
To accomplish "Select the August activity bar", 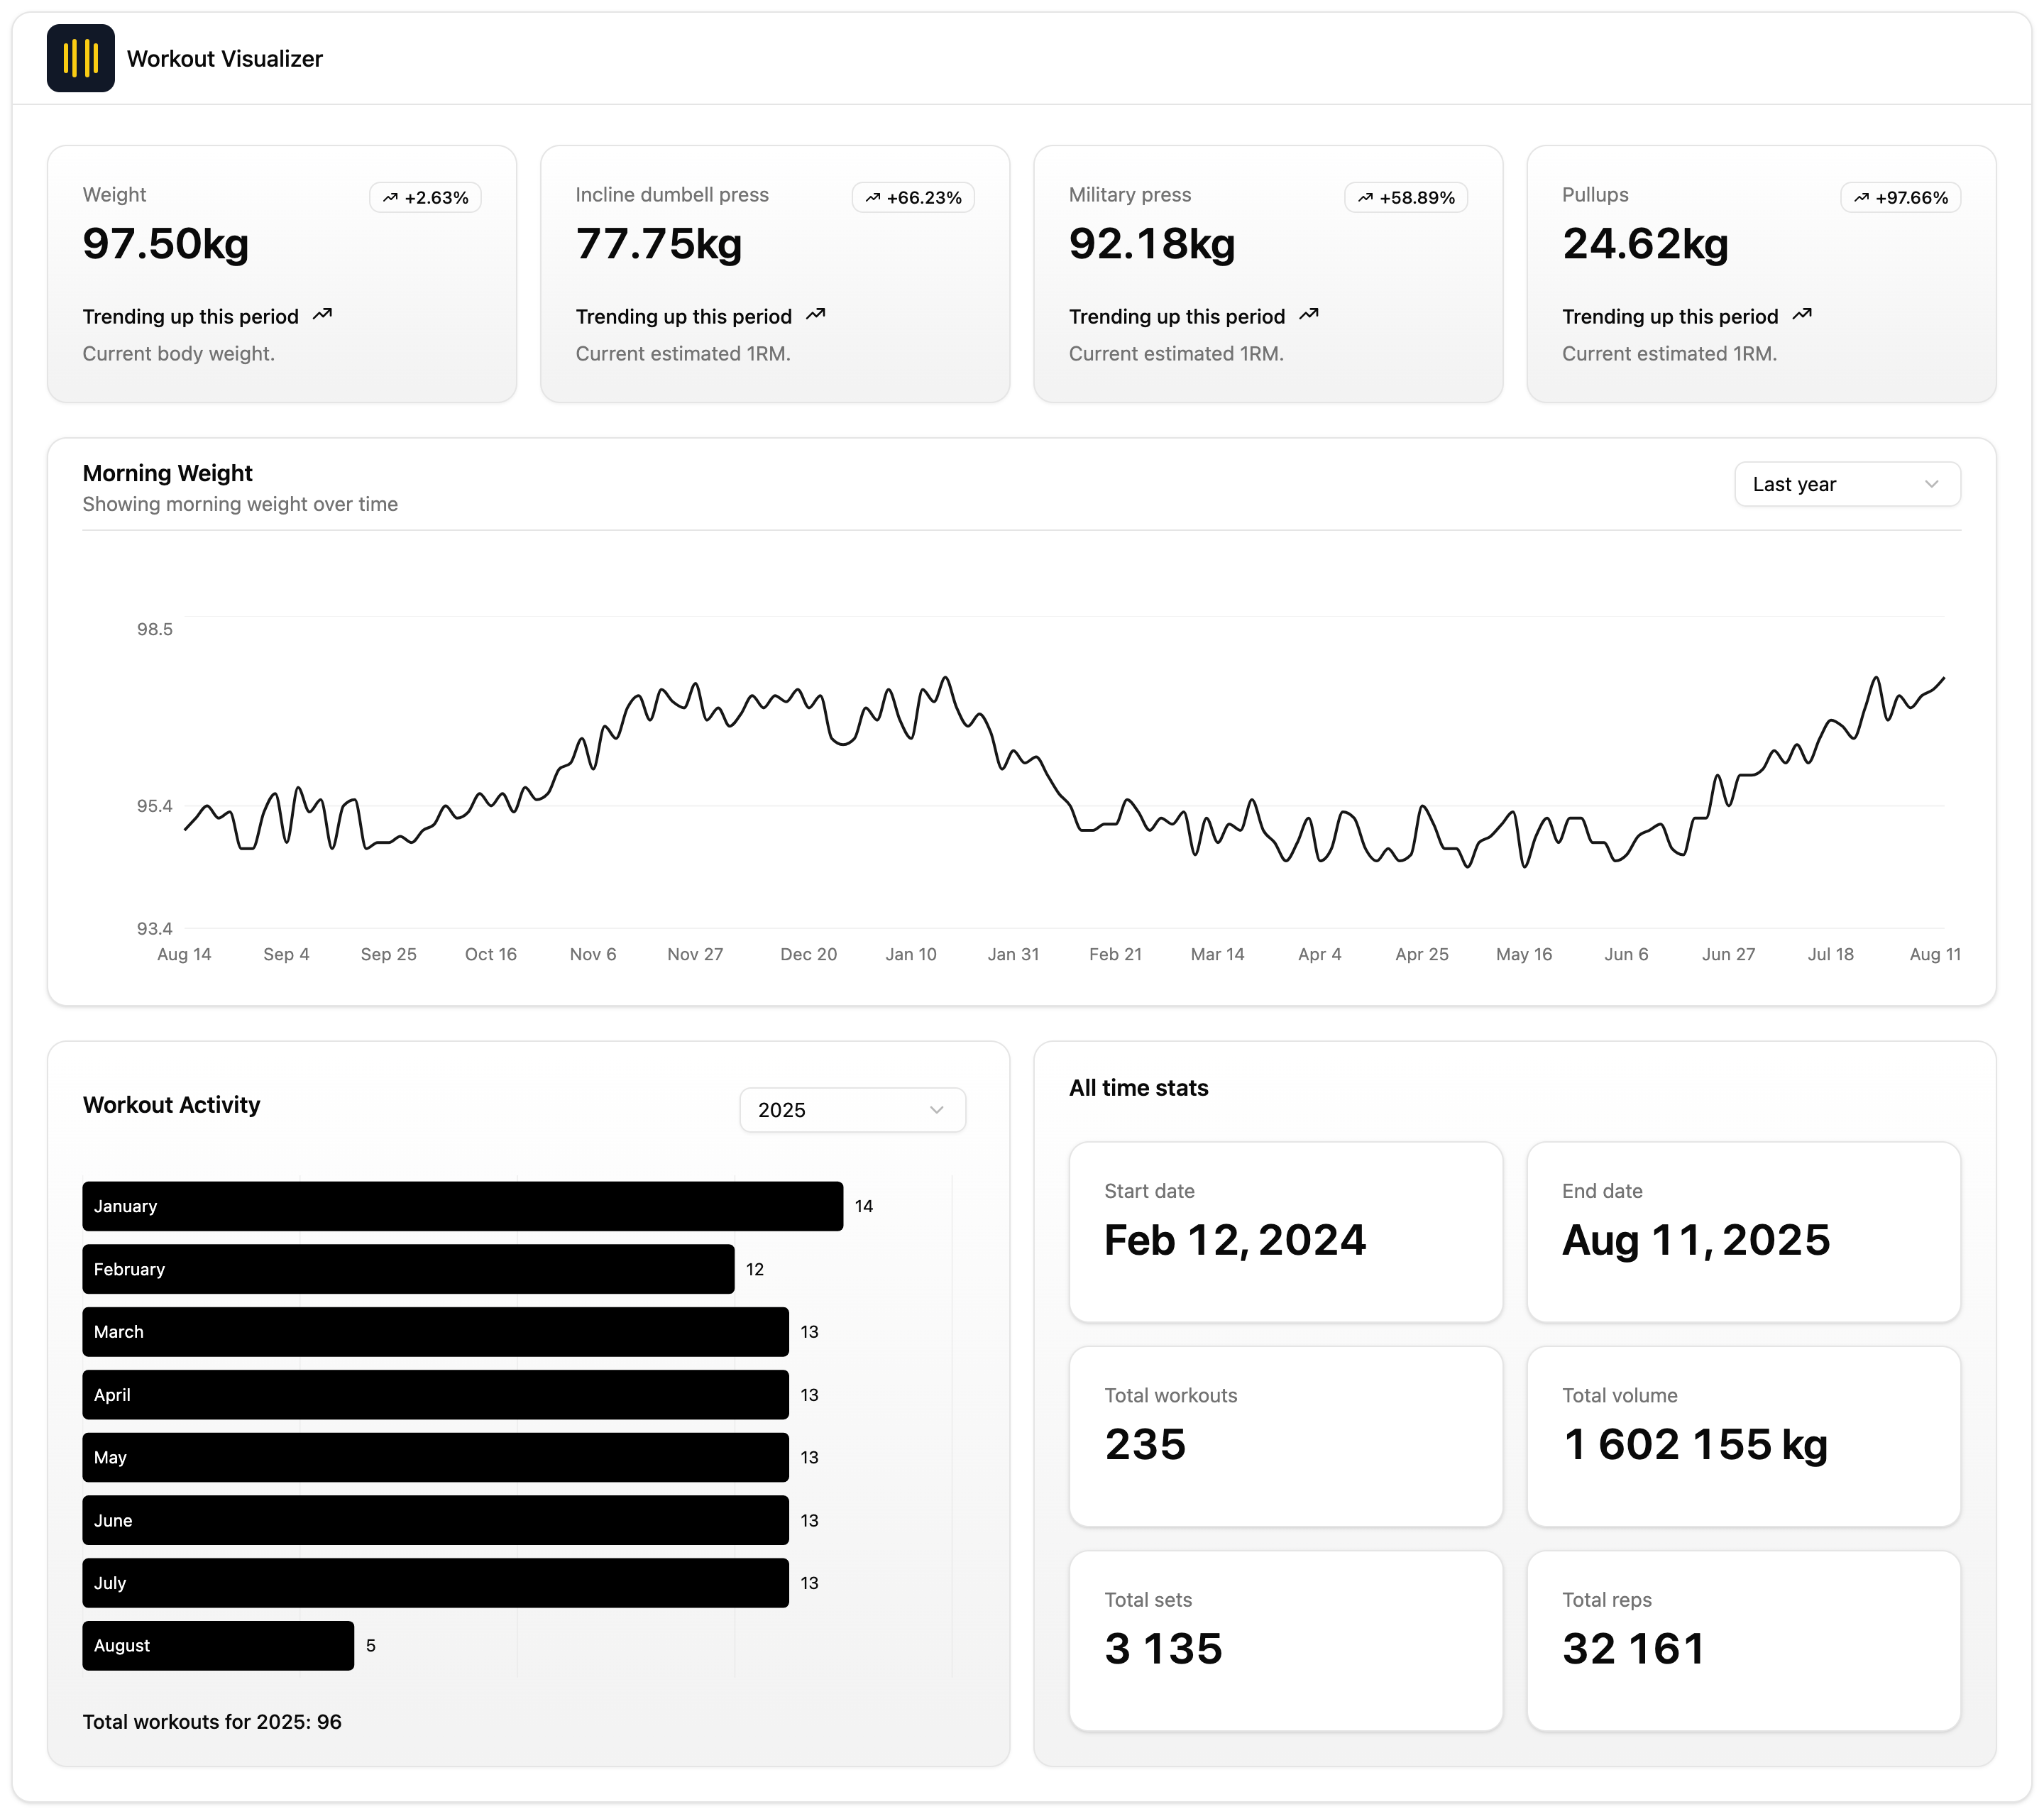I will (218, 1646).
